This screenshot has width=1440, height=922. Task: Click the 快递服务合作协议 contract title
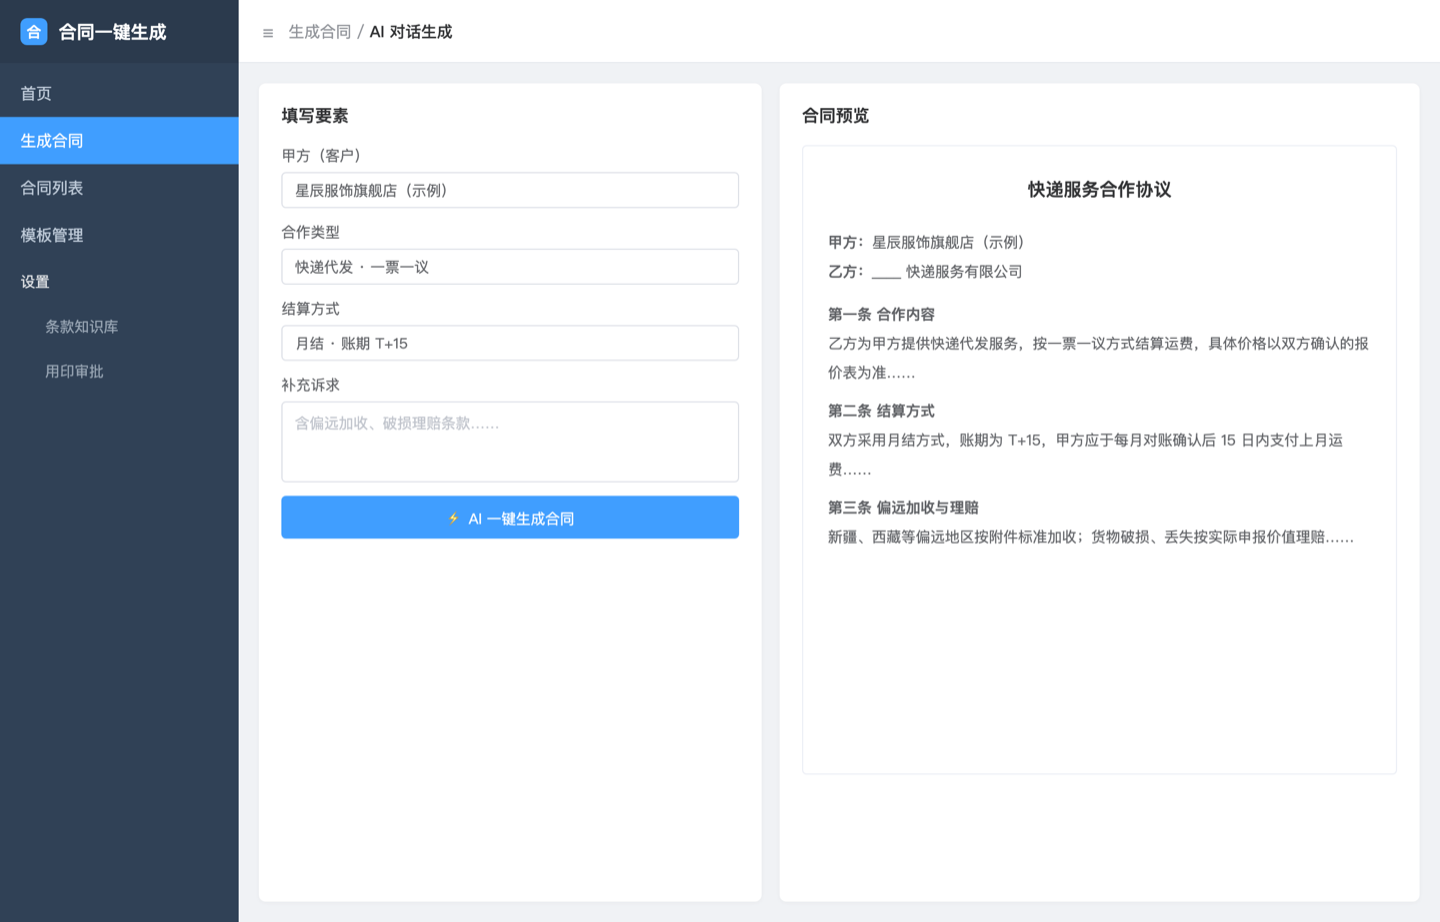coord(1099,190)
